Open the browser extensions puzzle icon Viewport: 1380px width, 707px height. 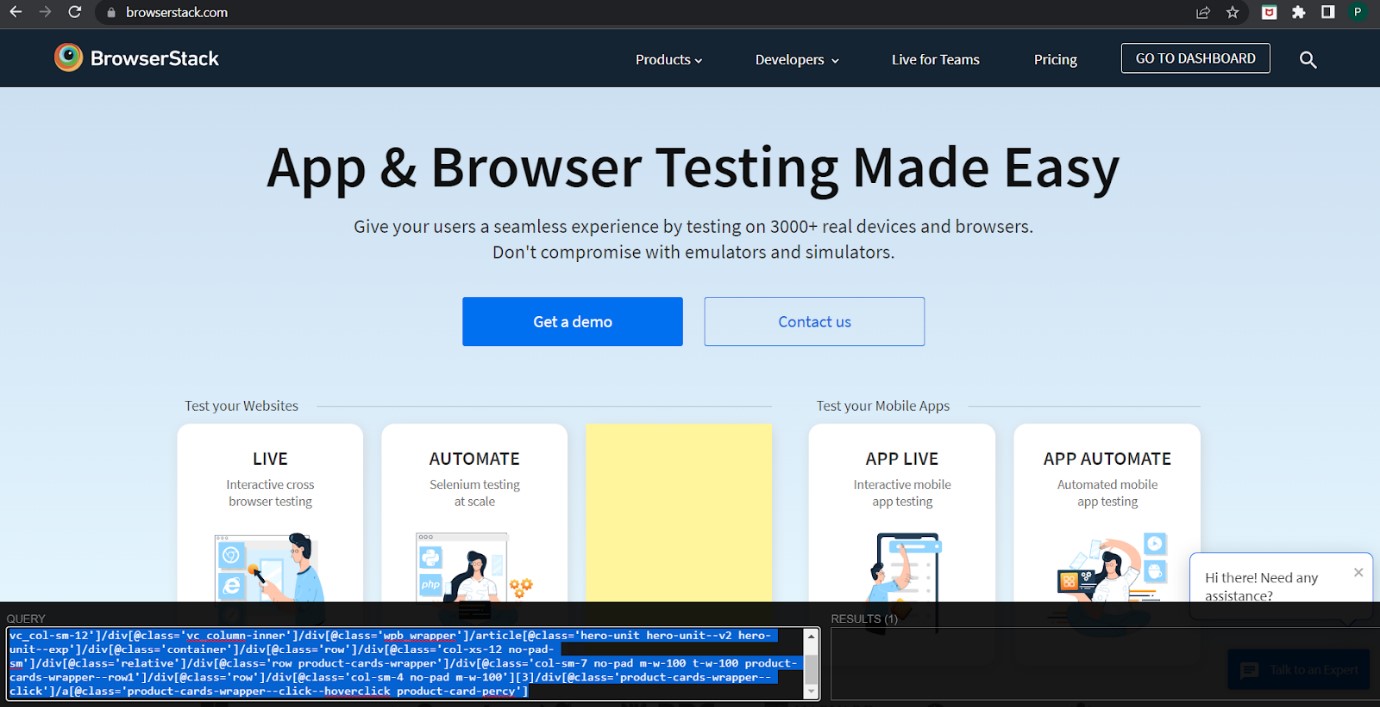click(x=1299, y=13)
